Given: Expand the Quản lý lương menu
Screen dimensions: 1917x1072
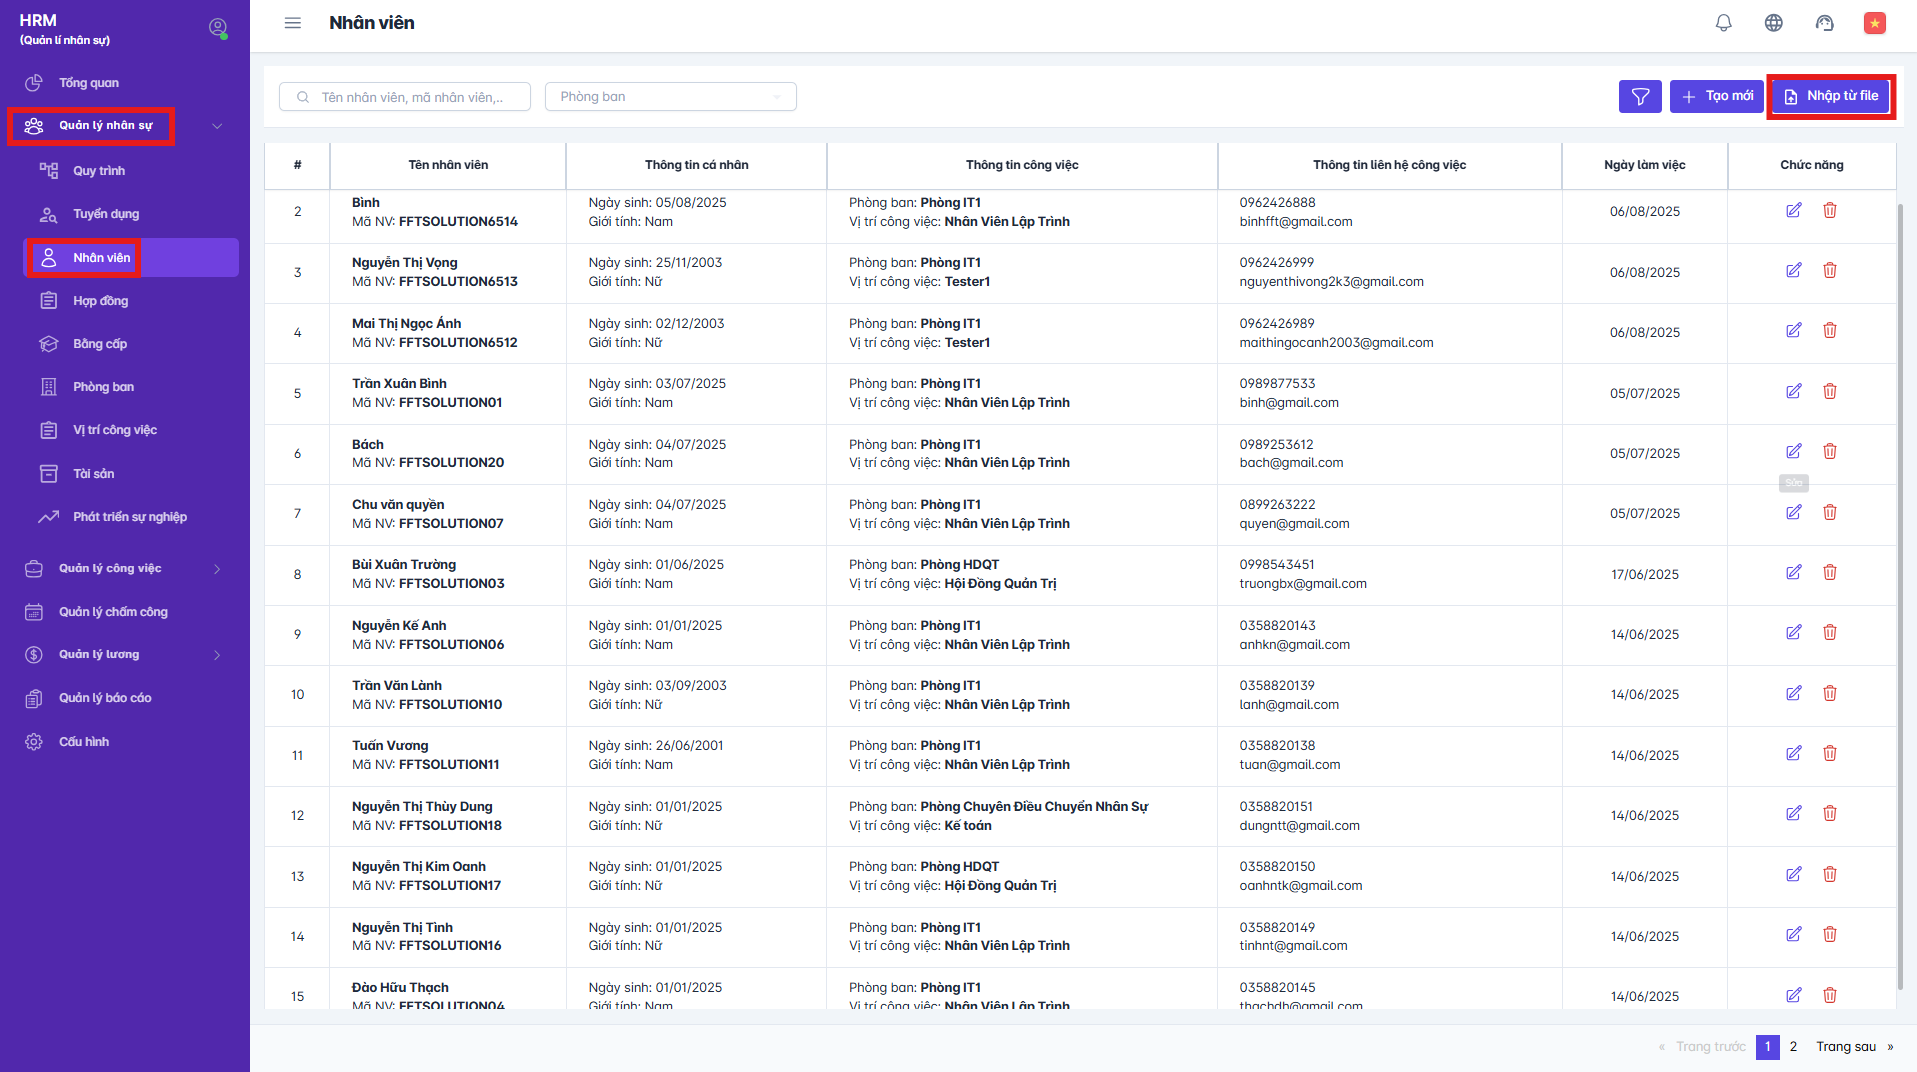Looking at the screenshot, I should [x=217, y=655].
